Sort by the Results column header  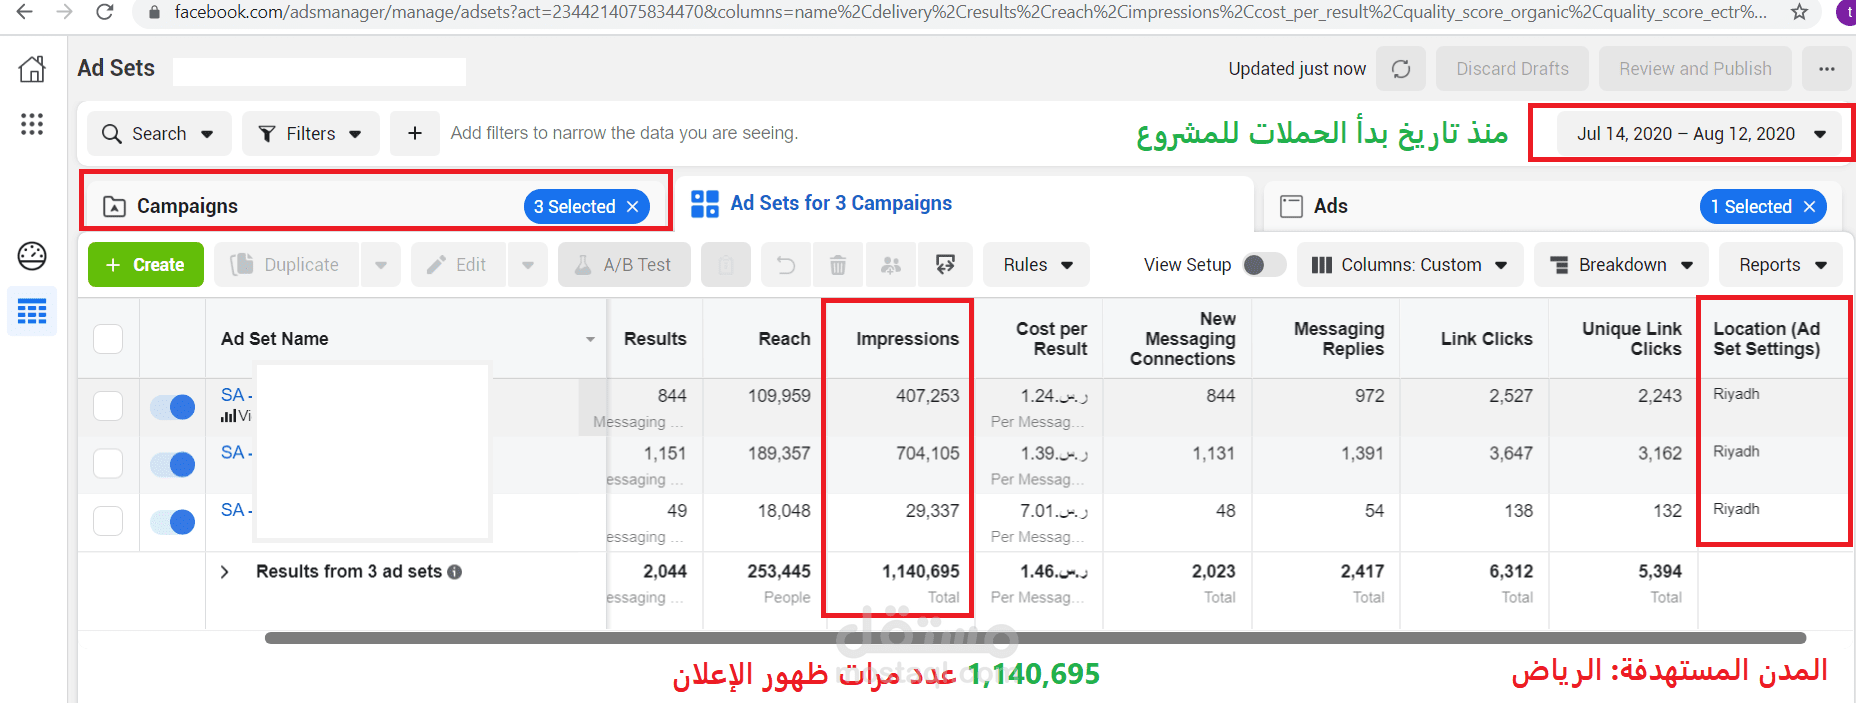[x=655, y=339]
